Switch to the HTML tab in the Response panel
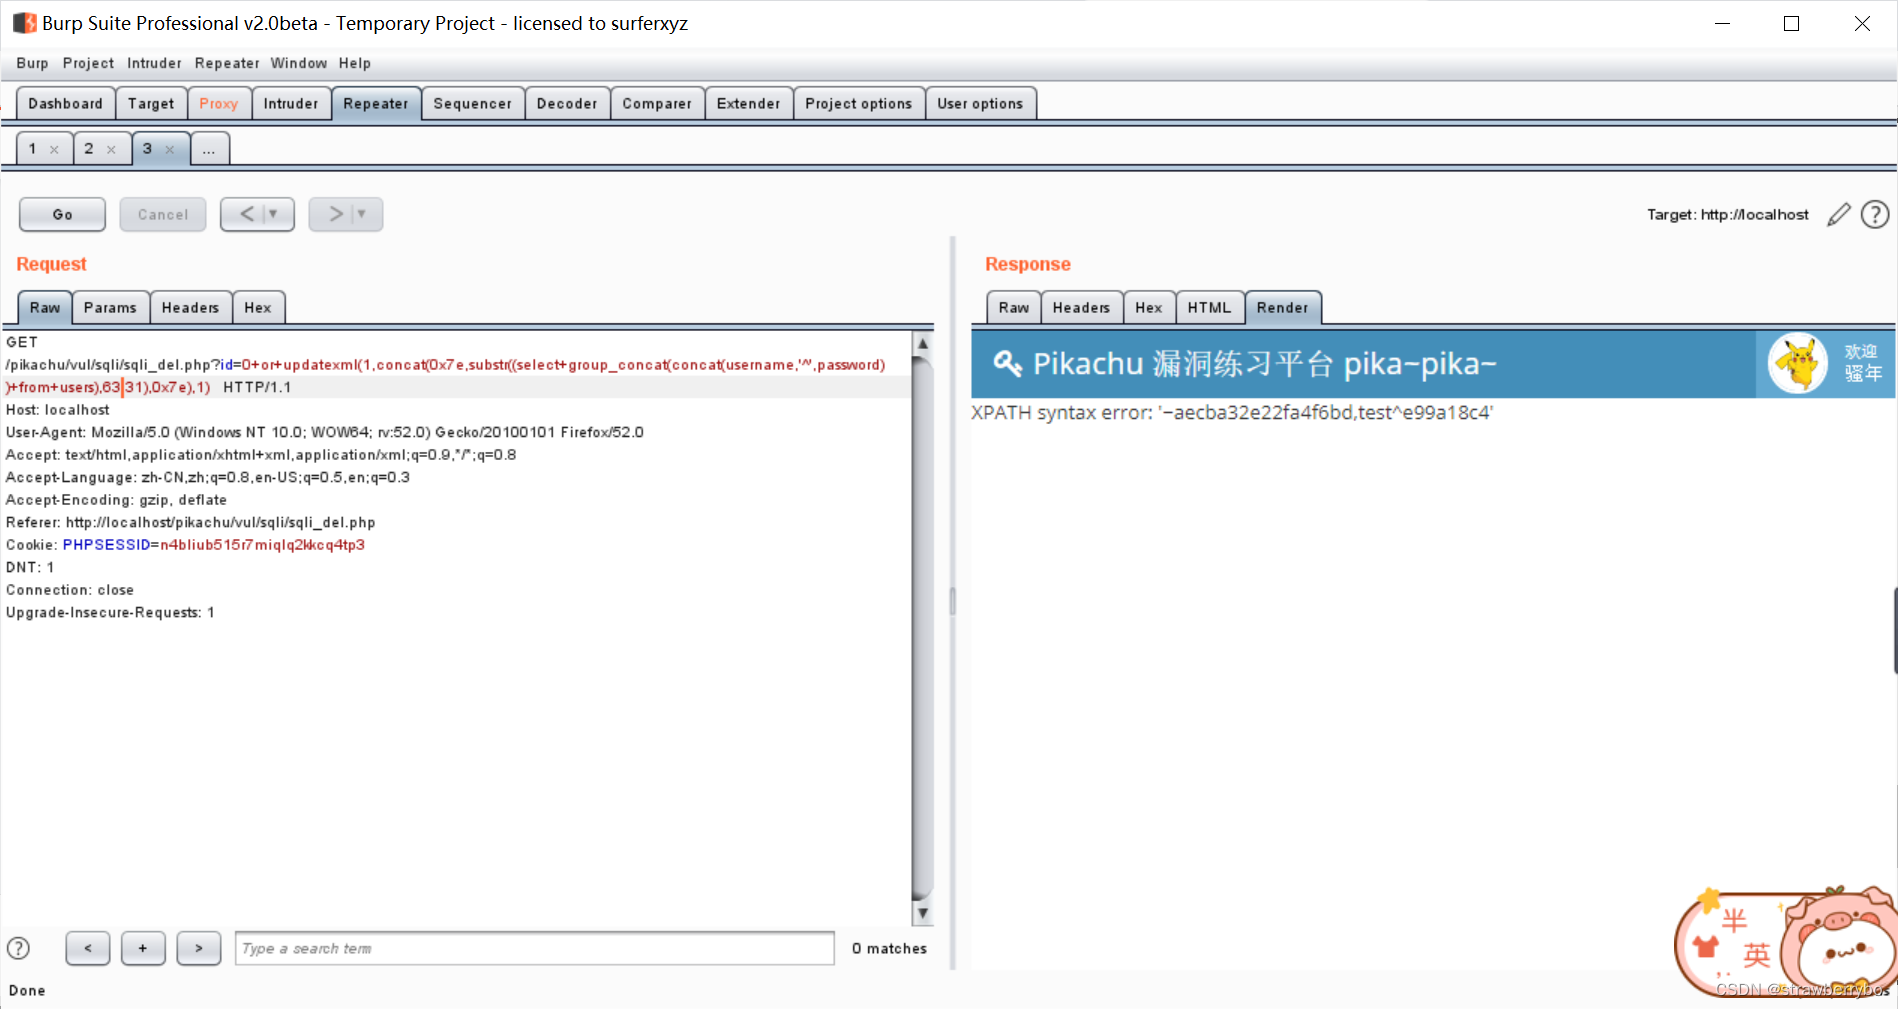Screen dimensions: 1898x1009 [x=1209, y=307]
